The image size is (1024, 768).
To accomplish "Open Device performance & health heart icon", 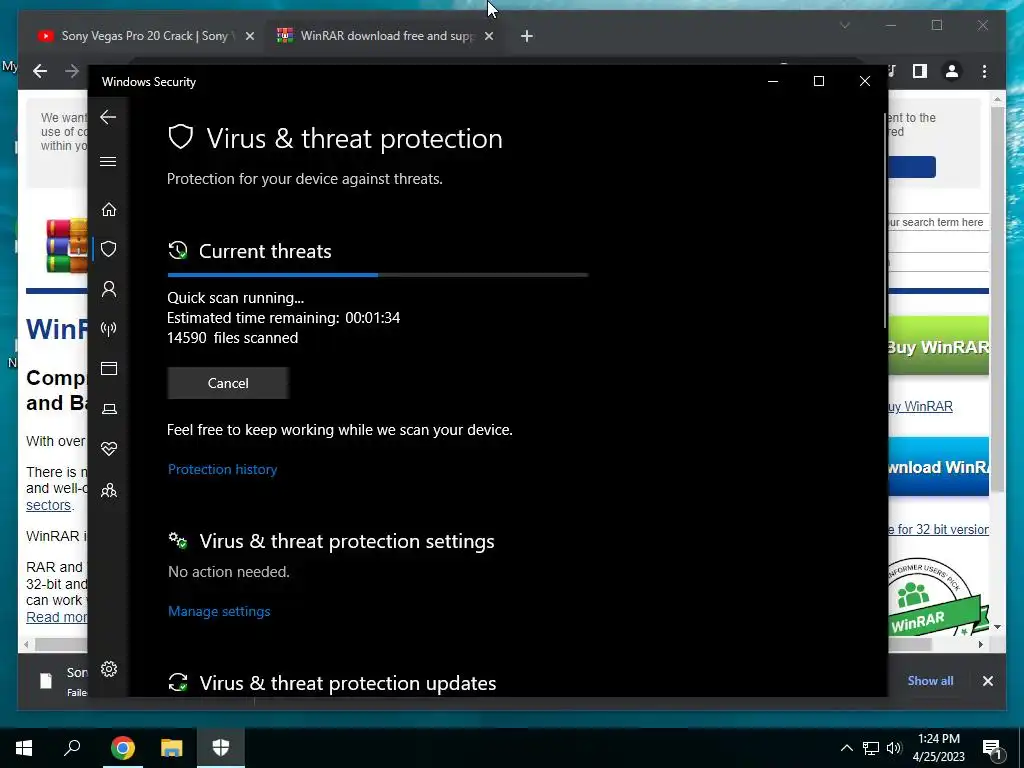I will coord(109,449).
